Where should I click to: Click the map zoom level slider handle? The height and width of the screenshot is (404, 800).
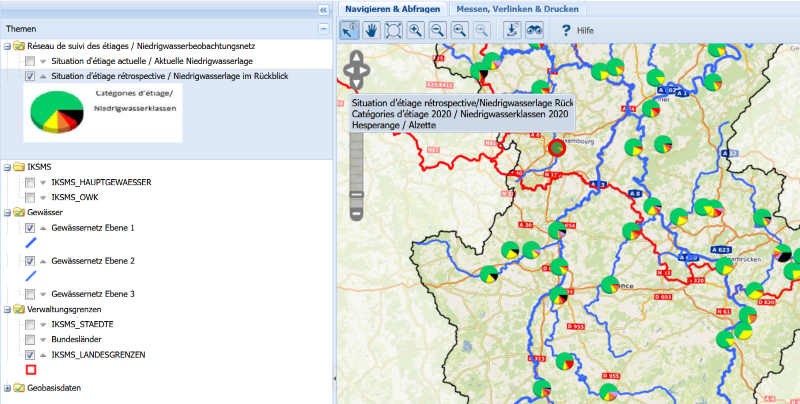pos(356,192)
